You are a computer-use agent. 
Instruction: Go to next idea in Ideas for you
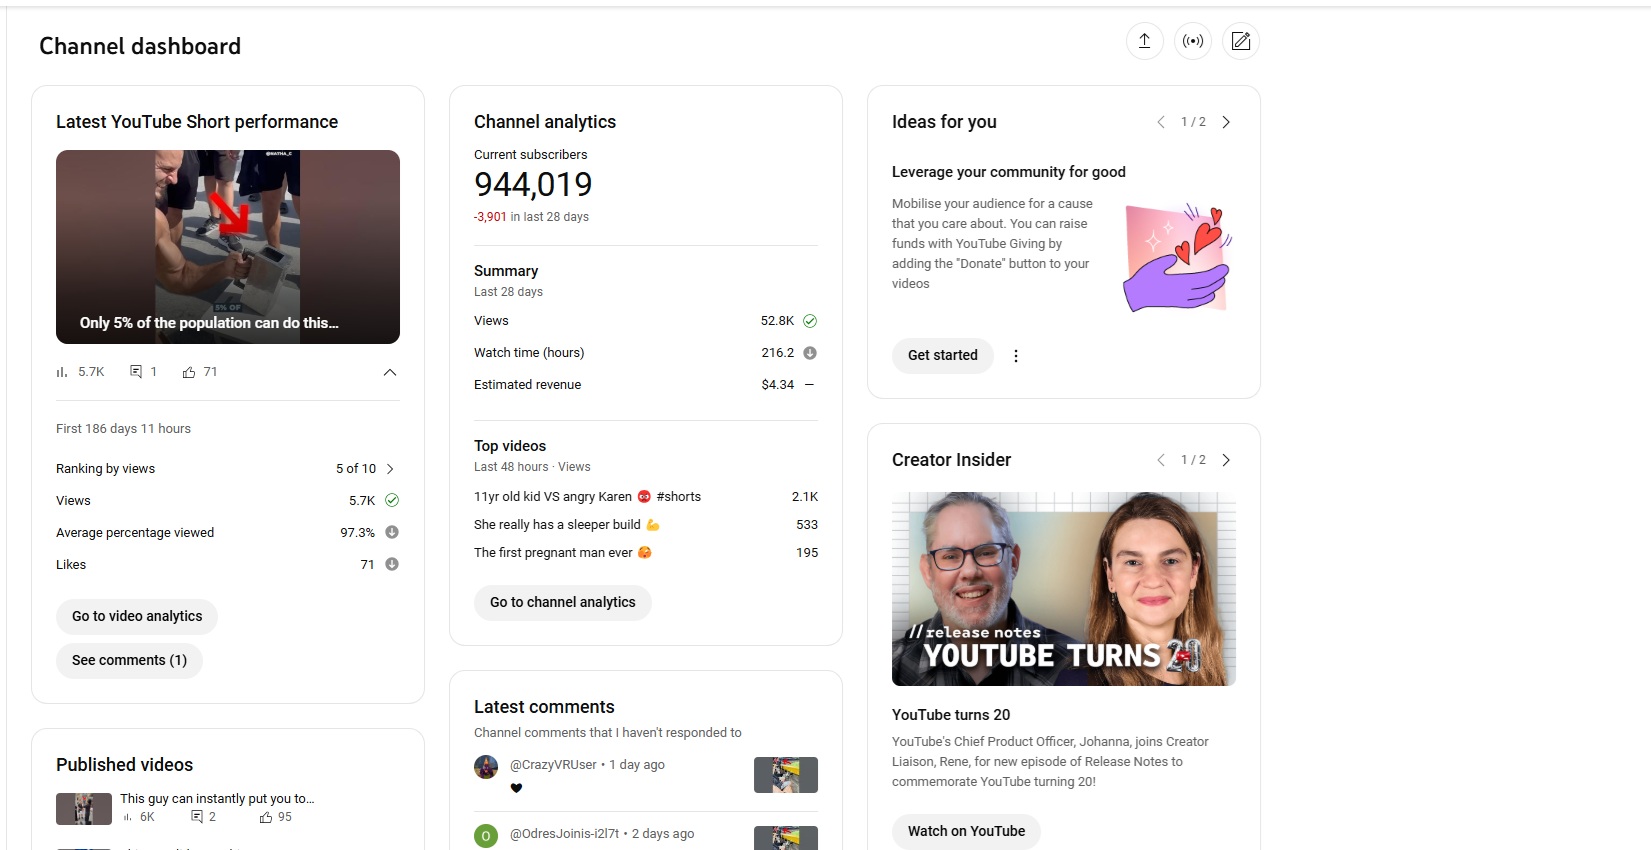tap(1226, 122)
